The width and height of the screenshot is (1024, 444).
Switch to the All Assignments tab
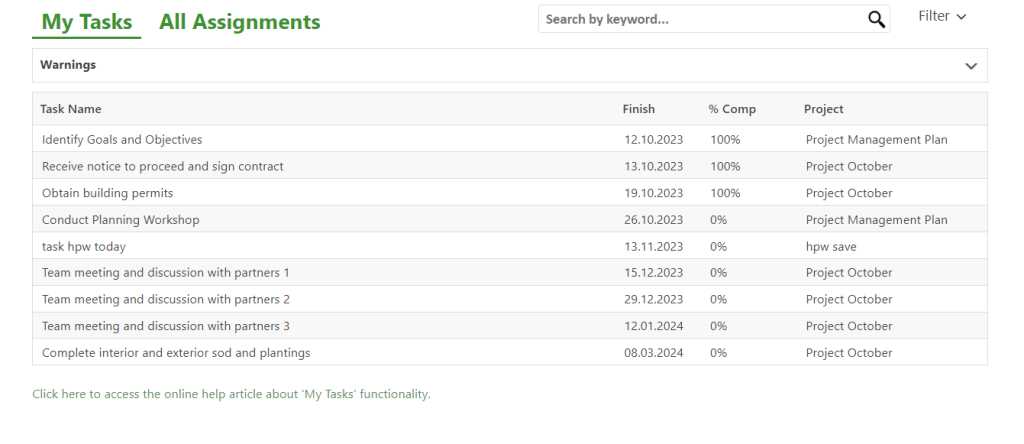point(240,22)
